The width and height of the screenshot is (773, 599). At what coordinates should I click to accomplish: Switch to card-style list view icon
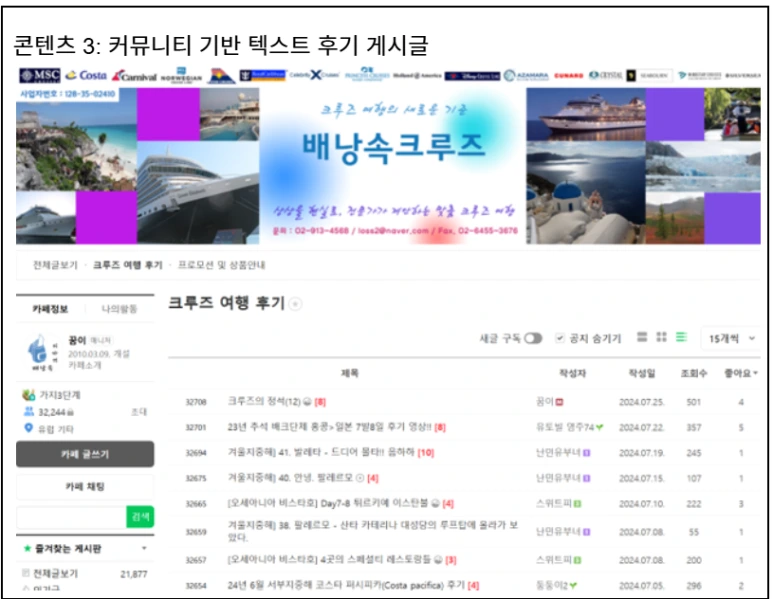coord(642,337)
